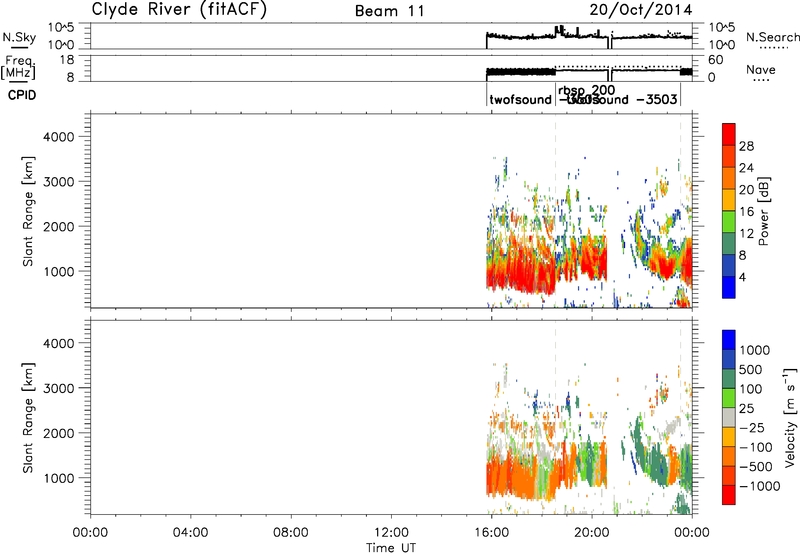Click the "500" label on the Velocity colorbar
Screen dimensions: 800x554
pos(751,369)
